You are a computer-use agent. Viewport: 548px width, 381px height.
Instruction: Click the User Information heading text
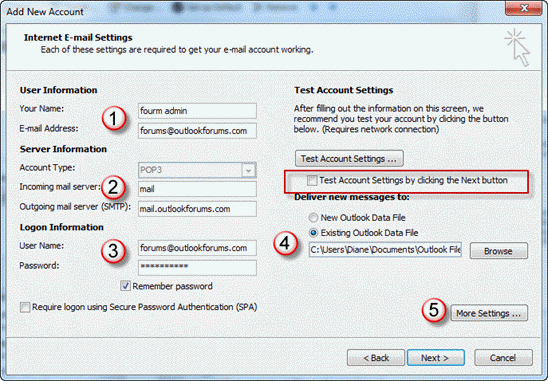coord(58,90)
